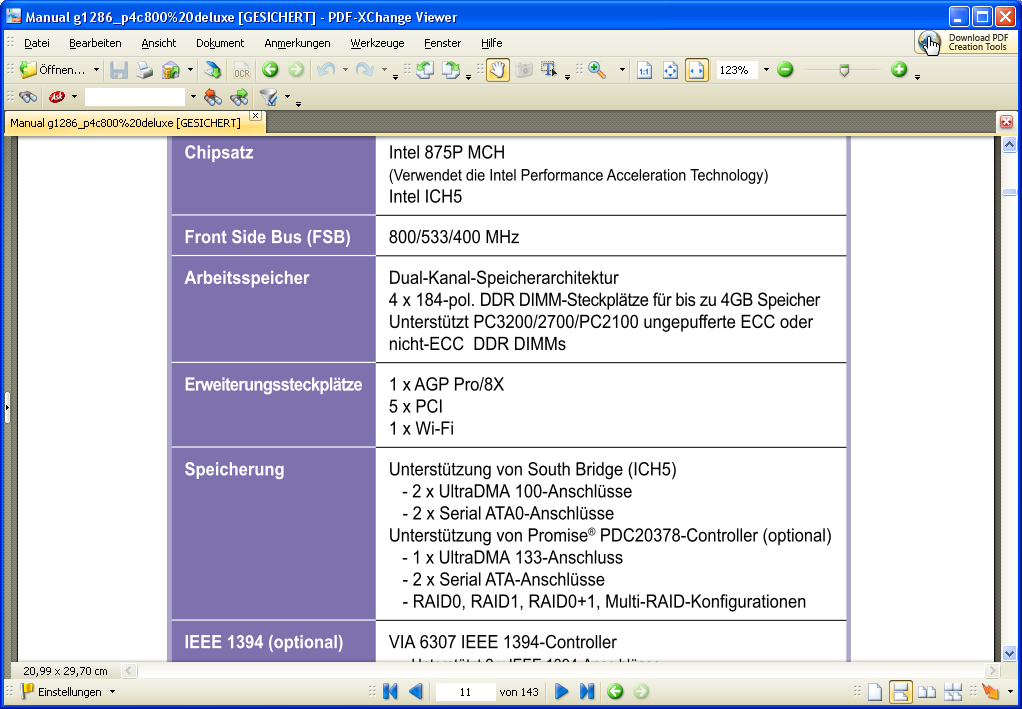This screenshot has width=1022, height=709.
Task: Click into the search text box
Action: pos(135,97)
